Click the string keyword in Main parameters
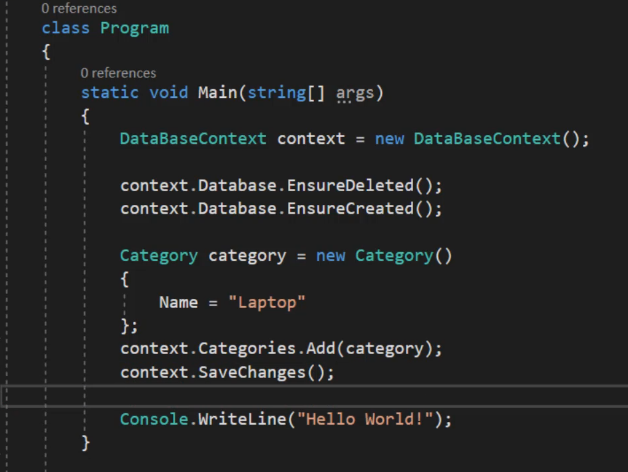This screenshot has height=472, width=628. (277, 93)
